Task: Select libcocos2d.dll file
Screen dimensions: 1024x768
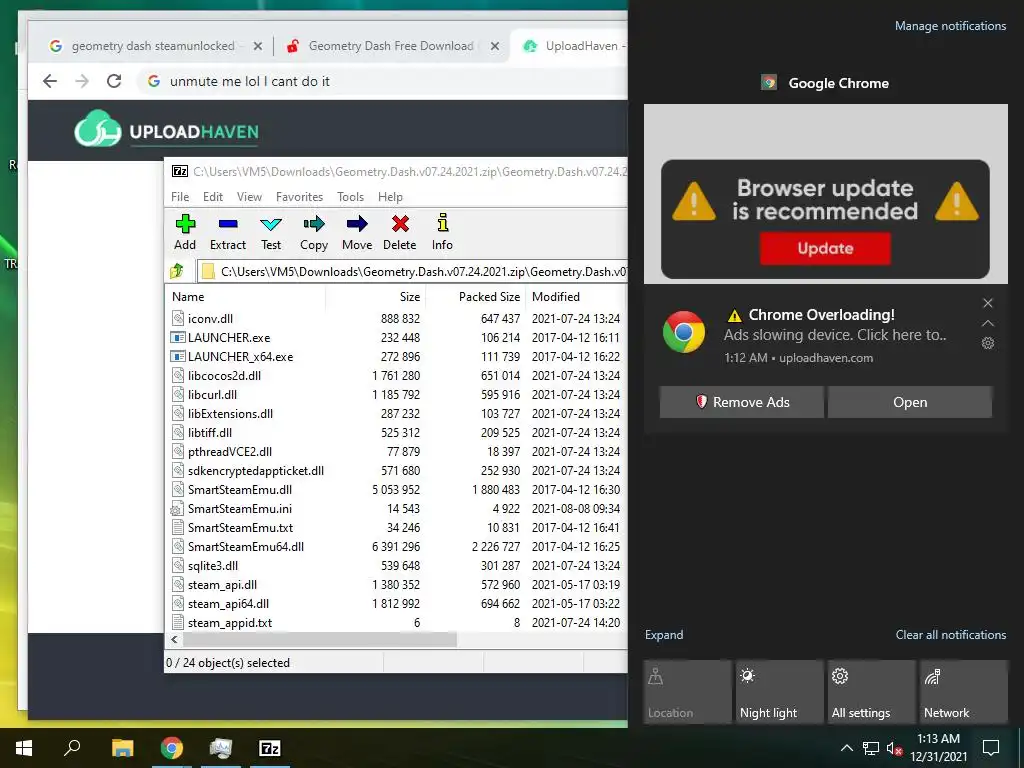Action: coord(224,376)
